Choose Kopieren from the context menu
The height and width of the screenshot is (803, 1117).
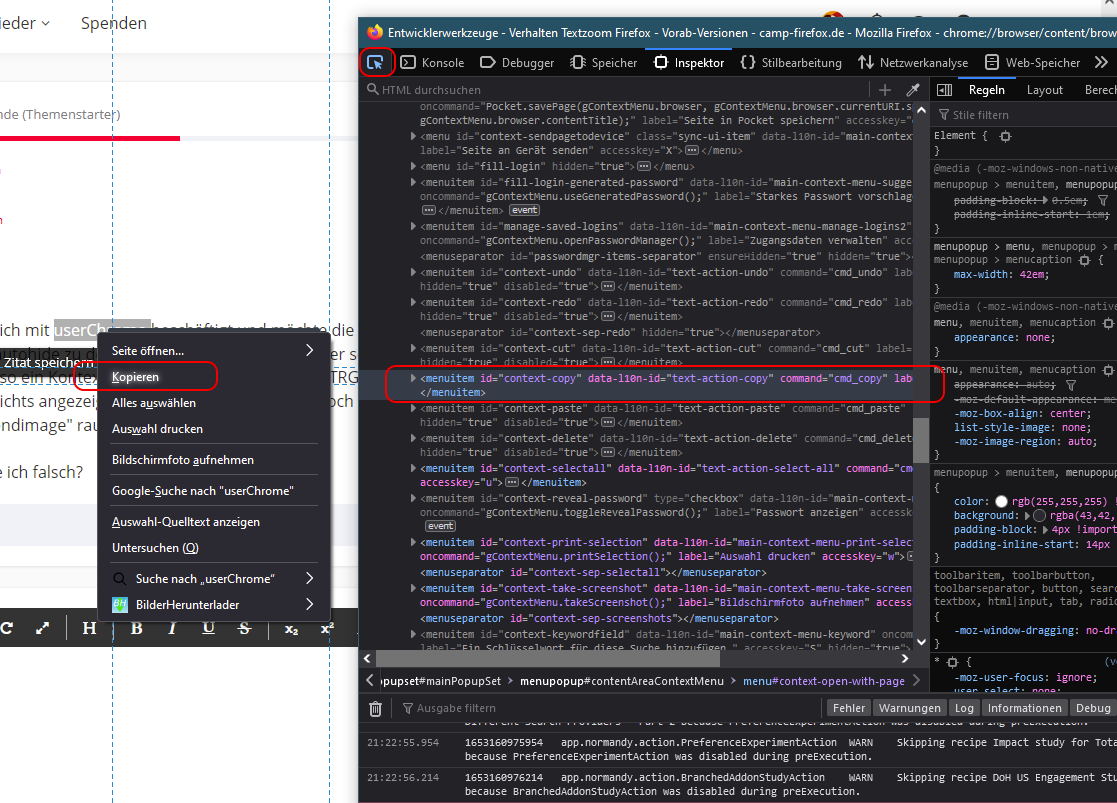click(x=135, y=377)
